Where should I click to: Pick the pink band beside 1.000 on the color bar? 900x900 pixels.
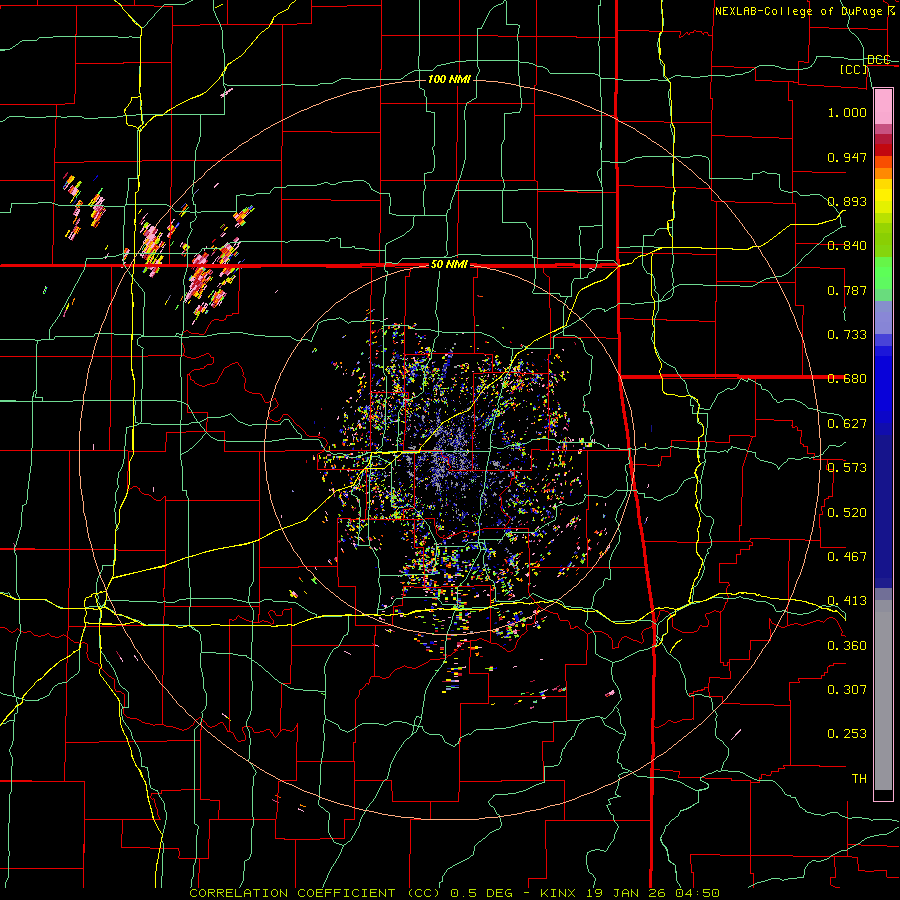coord(883,107)
